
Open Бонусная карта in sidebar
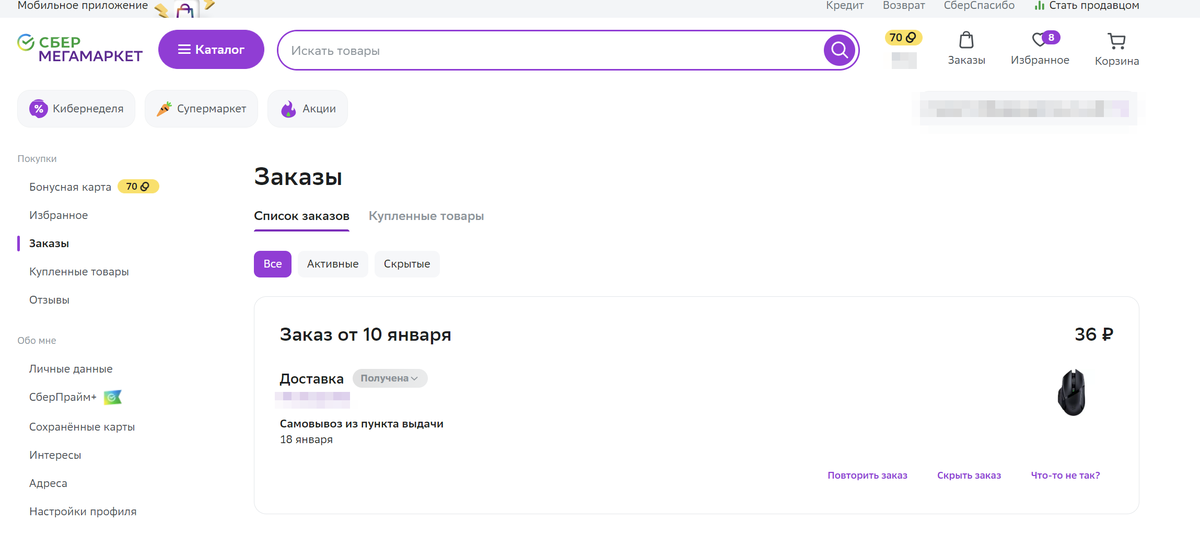point(70,187)
